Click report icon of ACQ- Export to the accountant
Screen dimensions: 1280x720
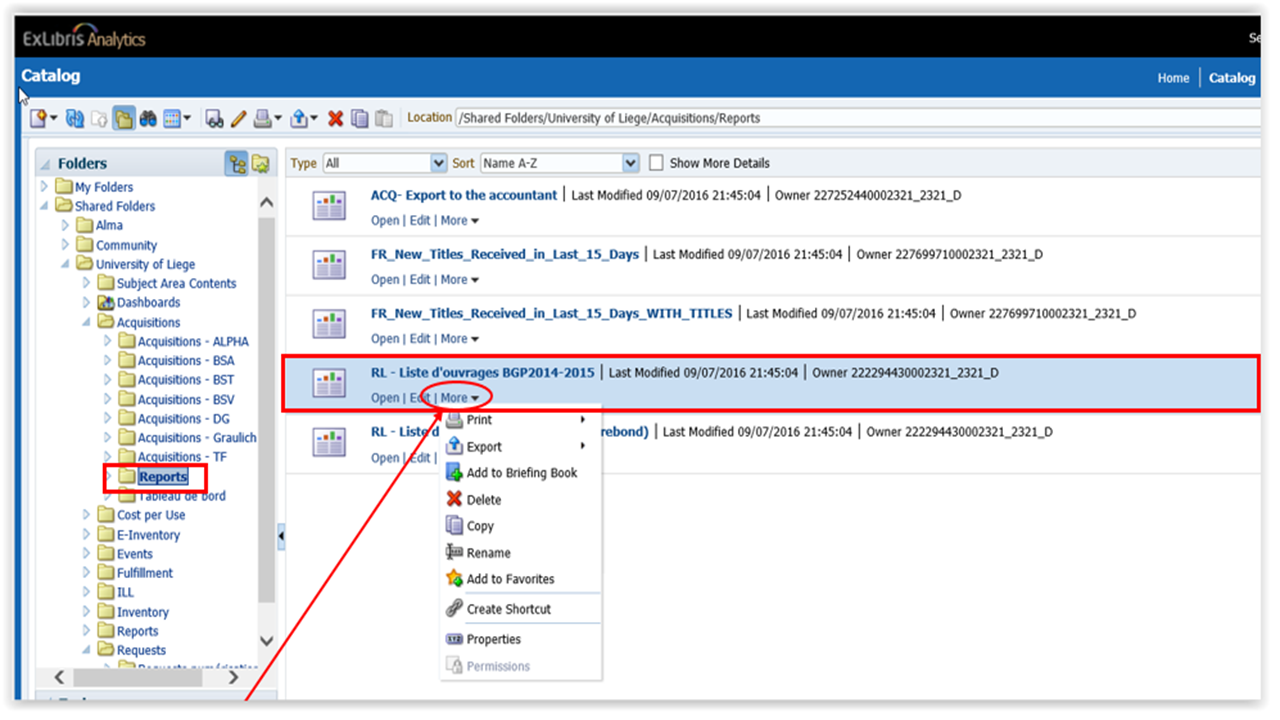329,207
